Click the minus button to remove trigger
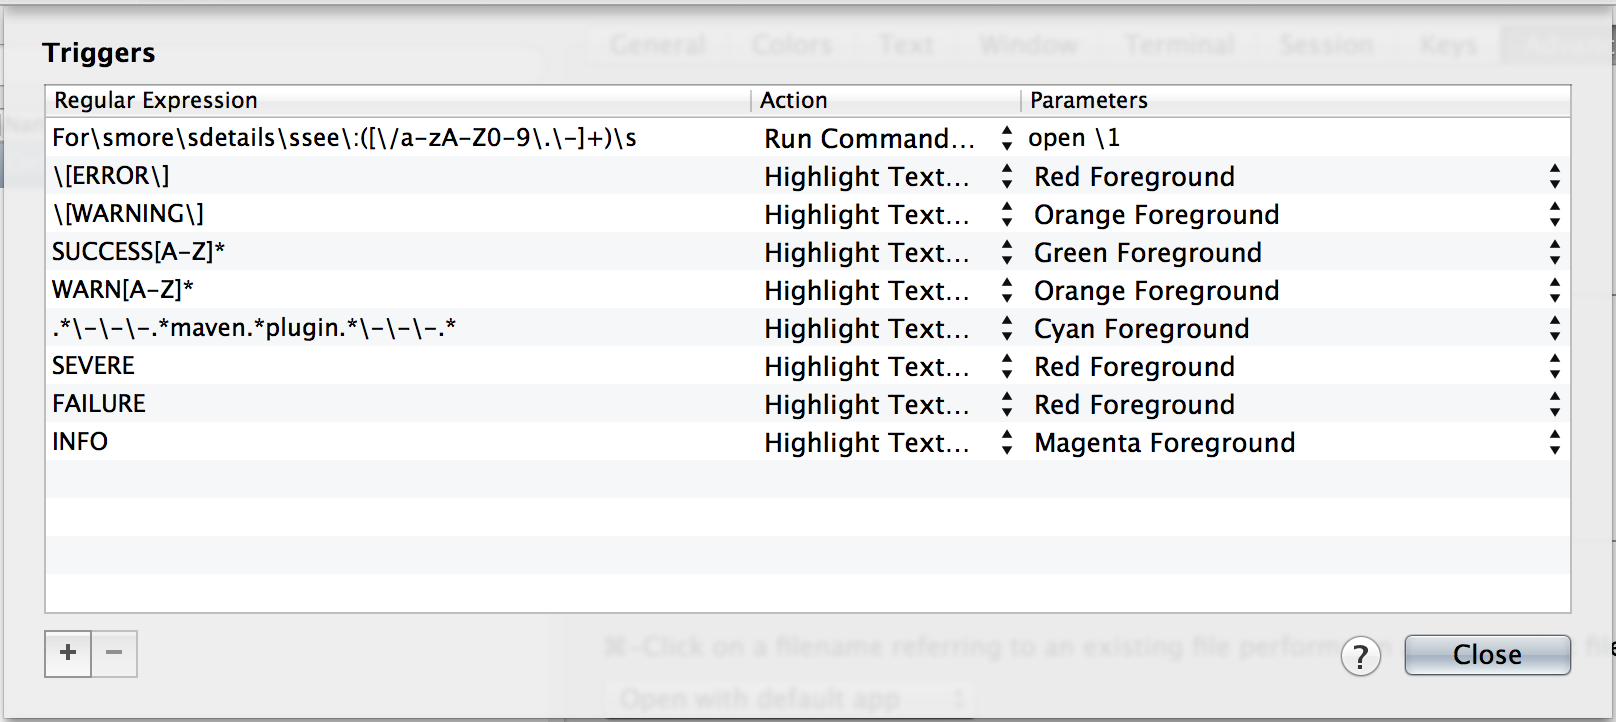The height and width of the screenshot is (722, 1616). point(114,654)
